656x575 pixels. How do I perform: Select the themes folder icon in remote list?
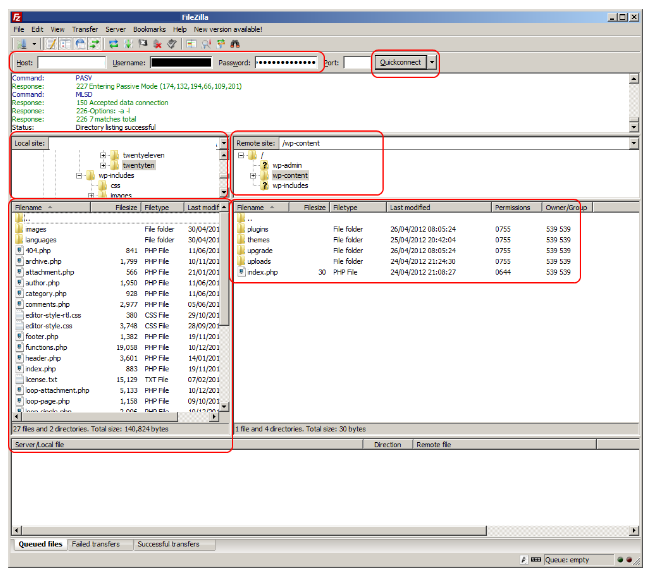[241, 240]
